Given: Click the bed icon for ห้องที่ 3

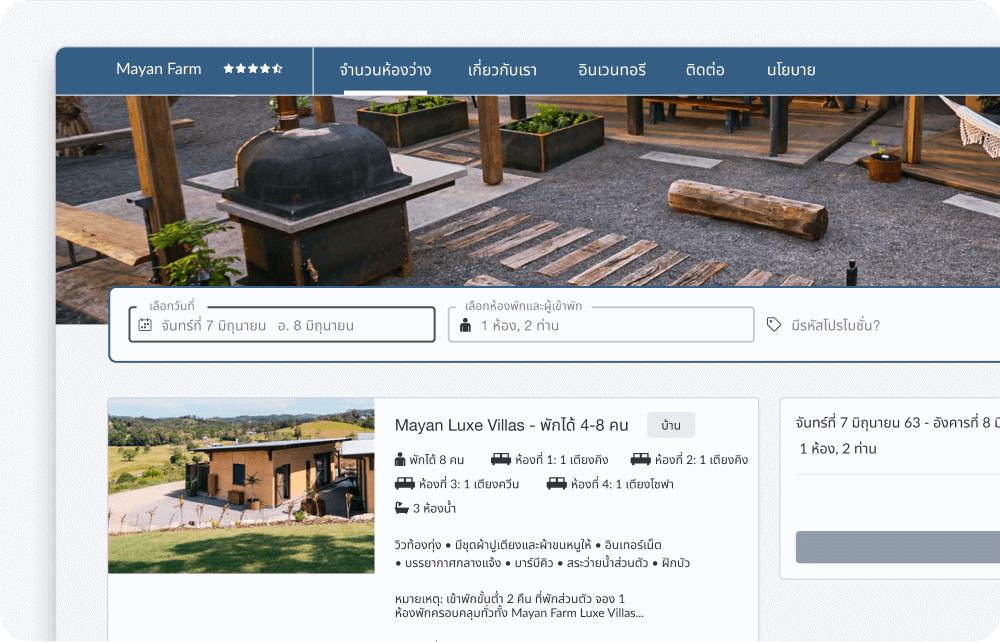Looking at the screenshot, I should coord(404,483).
